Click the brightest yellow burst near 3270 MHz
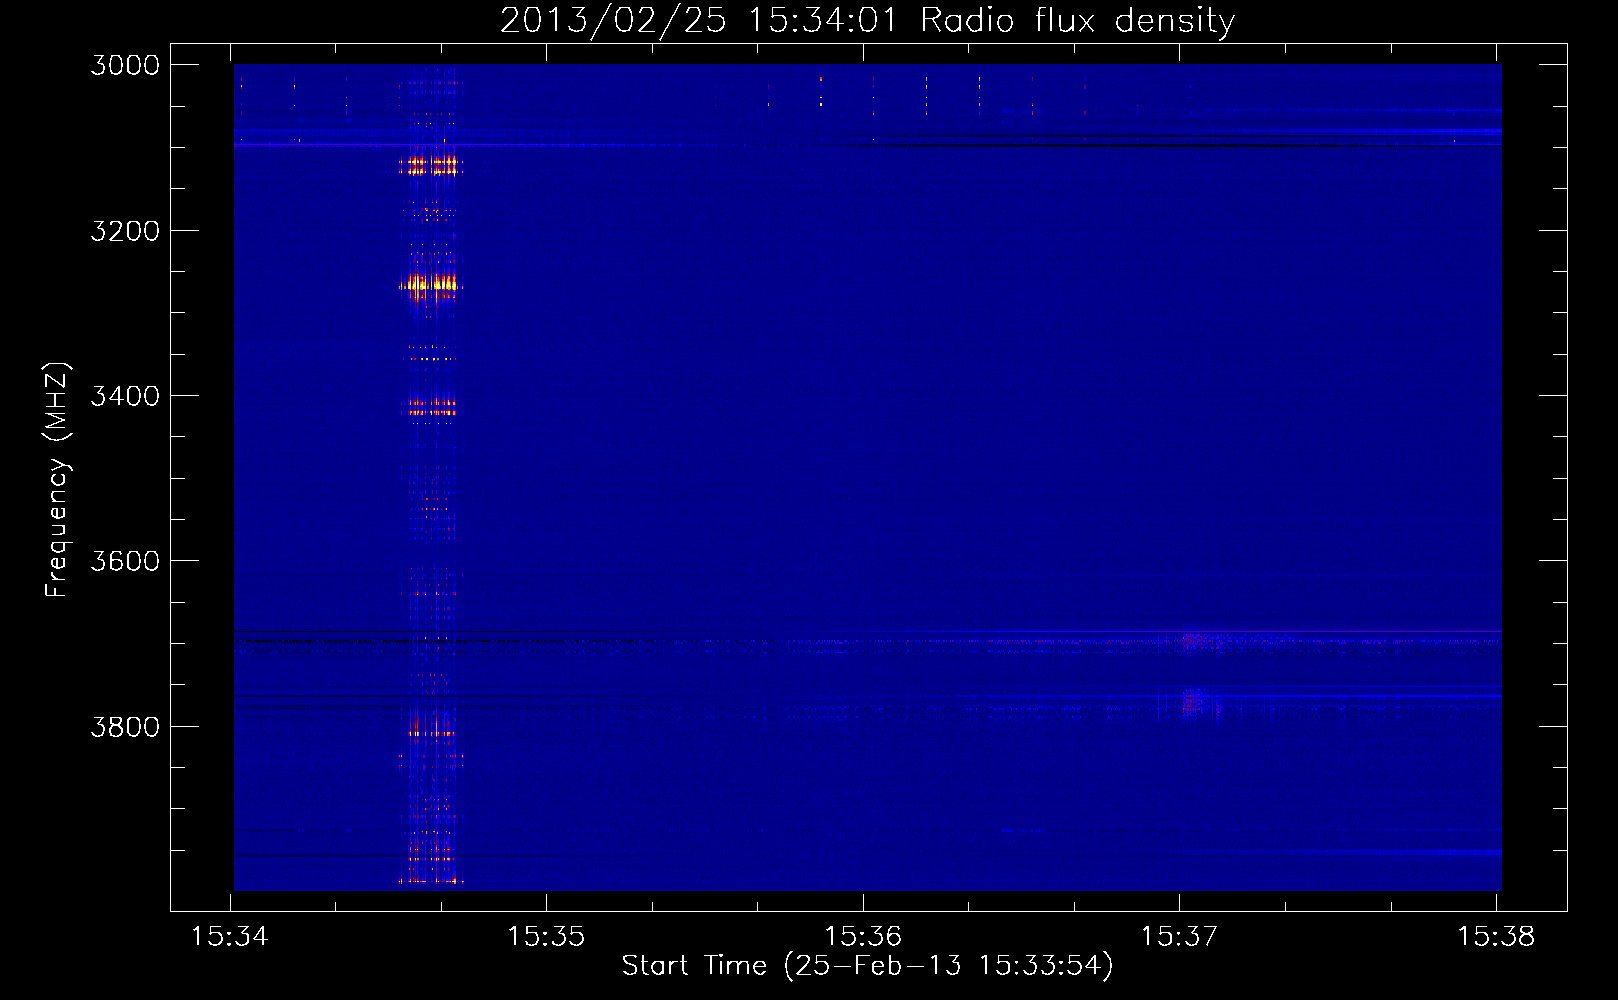The image size is (1618, 1000). 431,285
